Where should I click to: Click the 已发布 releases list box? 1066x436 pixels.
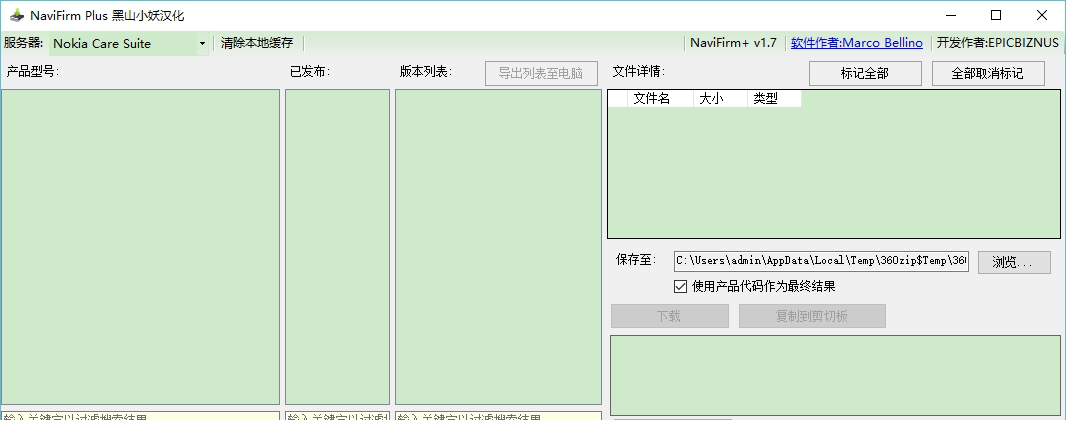click(337, 247)
